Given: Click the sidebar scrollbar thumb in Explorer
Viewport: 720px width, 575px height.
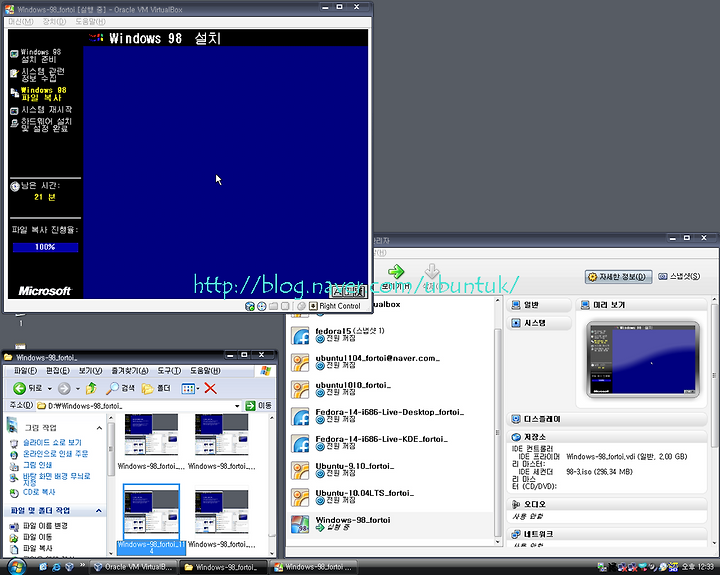Looking at the screenshot, I should tap(111, 449).
